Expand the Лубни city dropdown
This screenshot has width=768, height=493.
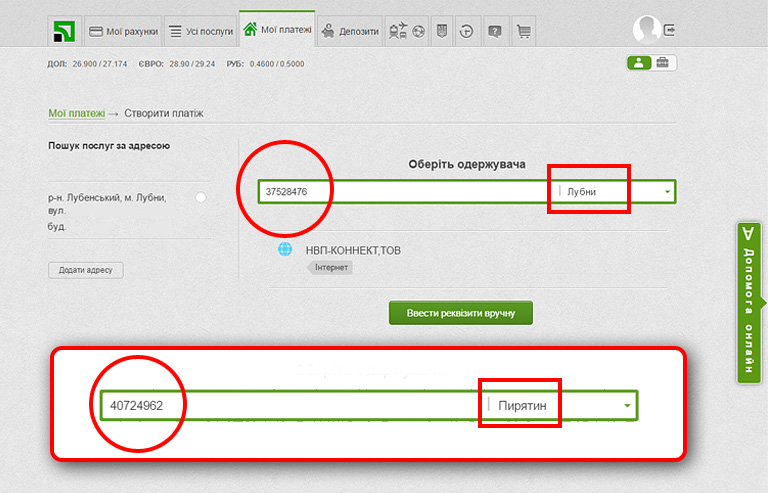click(667, 192)
